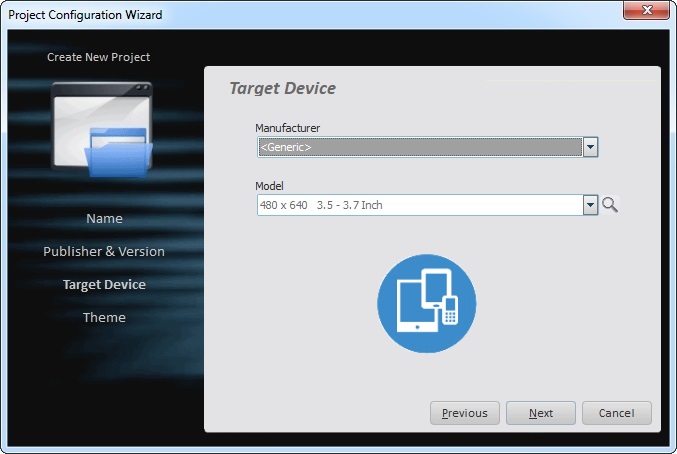Go to the Name wizard step
The width and height of the screenshot is (677, 454).
coord(104,218)
